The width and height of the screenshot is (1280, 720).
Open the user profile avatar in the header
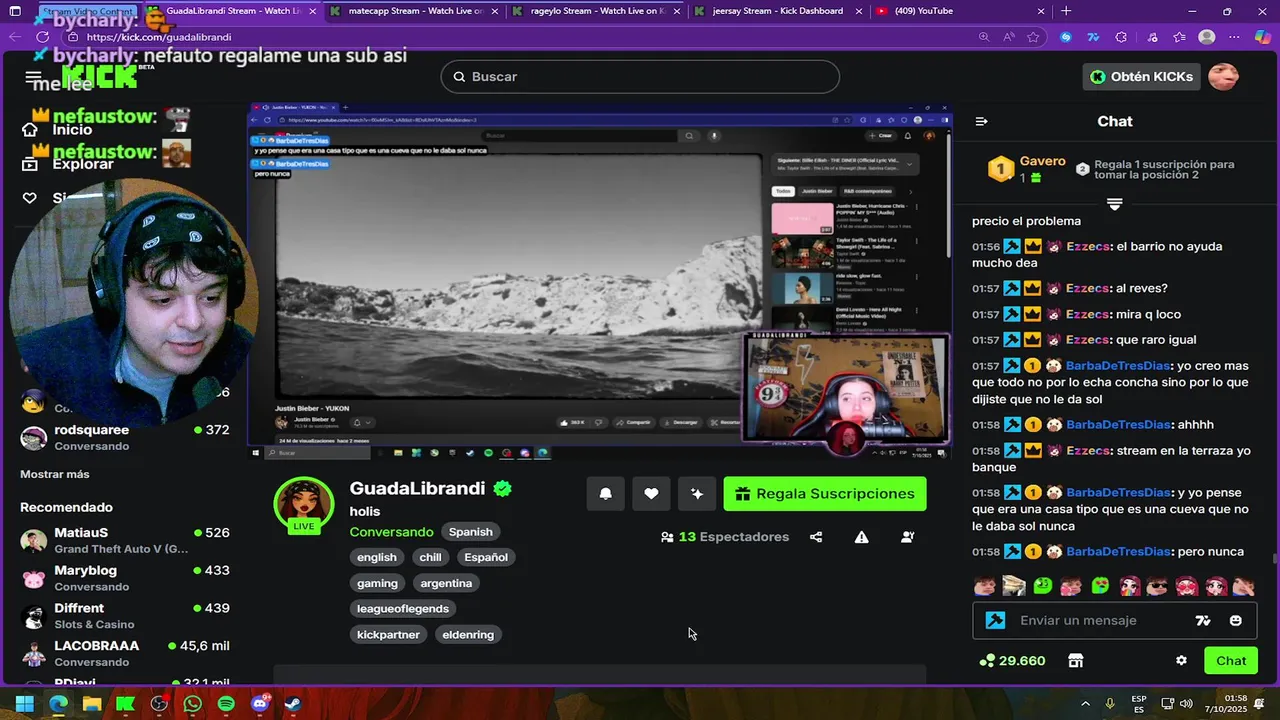(1223, 77)
